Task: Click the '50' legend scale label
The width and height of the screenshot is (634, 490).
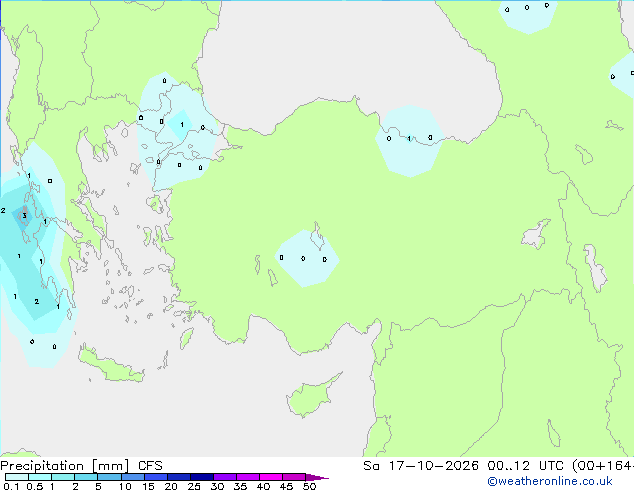Action: (x=309, y=486)
